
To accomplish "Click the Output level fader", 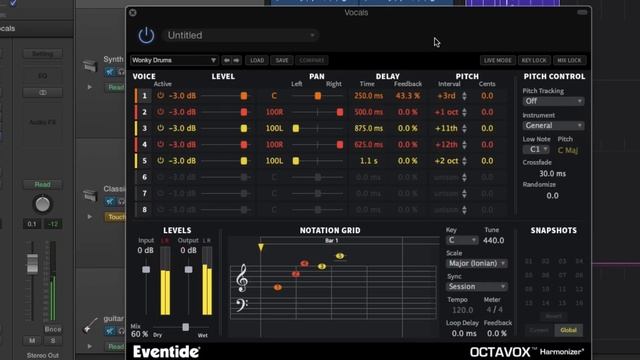I will click(188, 270).
